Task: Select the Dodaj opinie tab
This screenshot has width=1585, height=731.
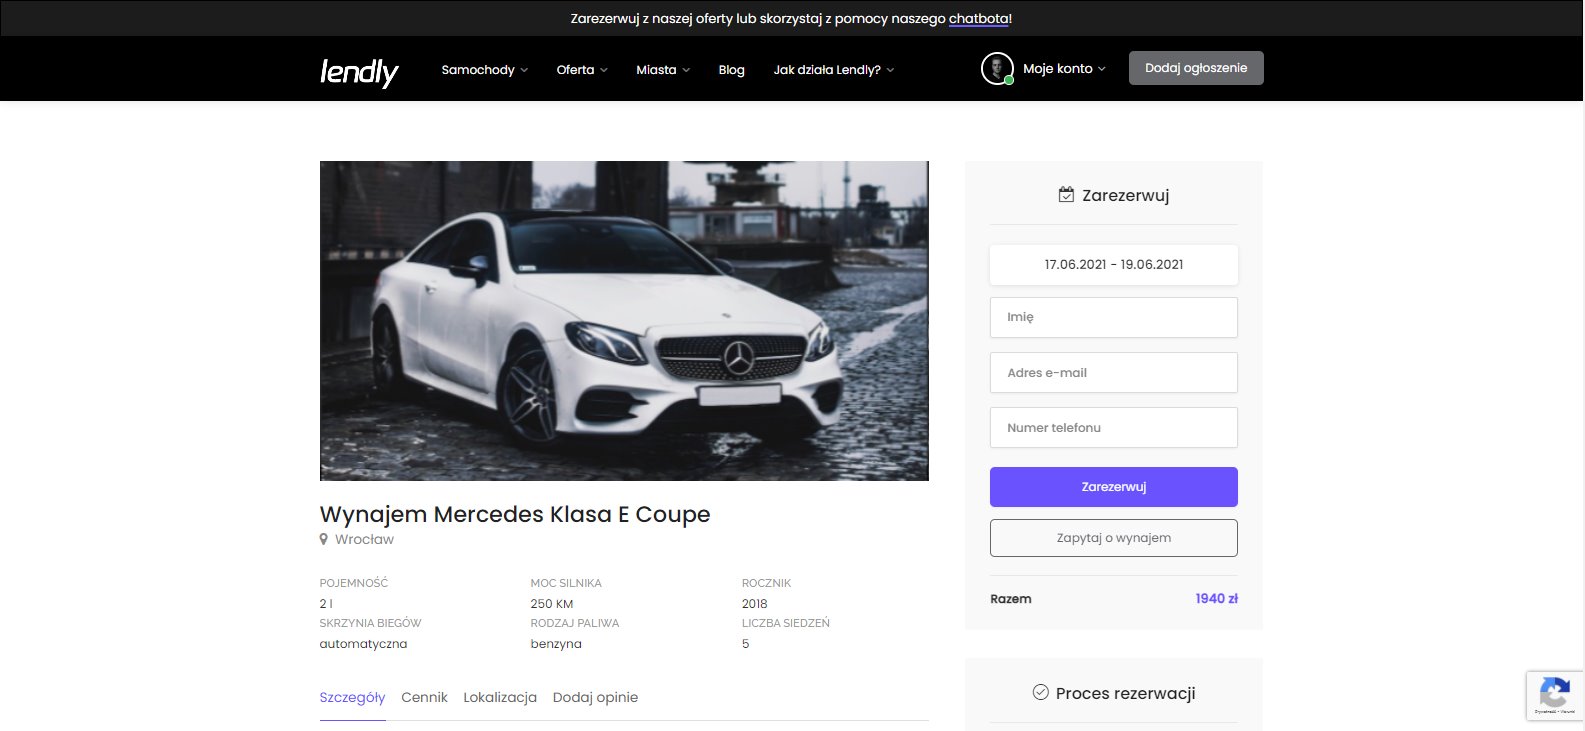Action: coord(595,697)
